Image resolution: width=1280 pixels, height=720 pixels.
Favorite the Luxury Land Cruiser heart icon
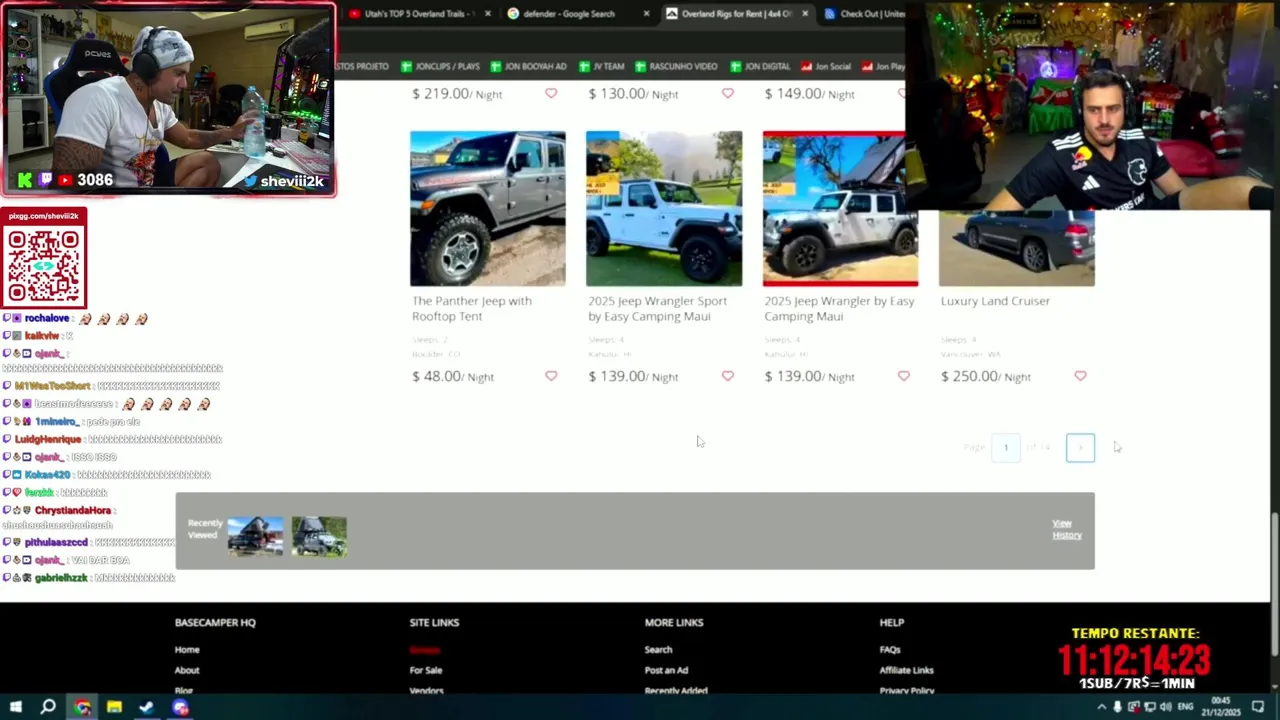point(1080,376)
